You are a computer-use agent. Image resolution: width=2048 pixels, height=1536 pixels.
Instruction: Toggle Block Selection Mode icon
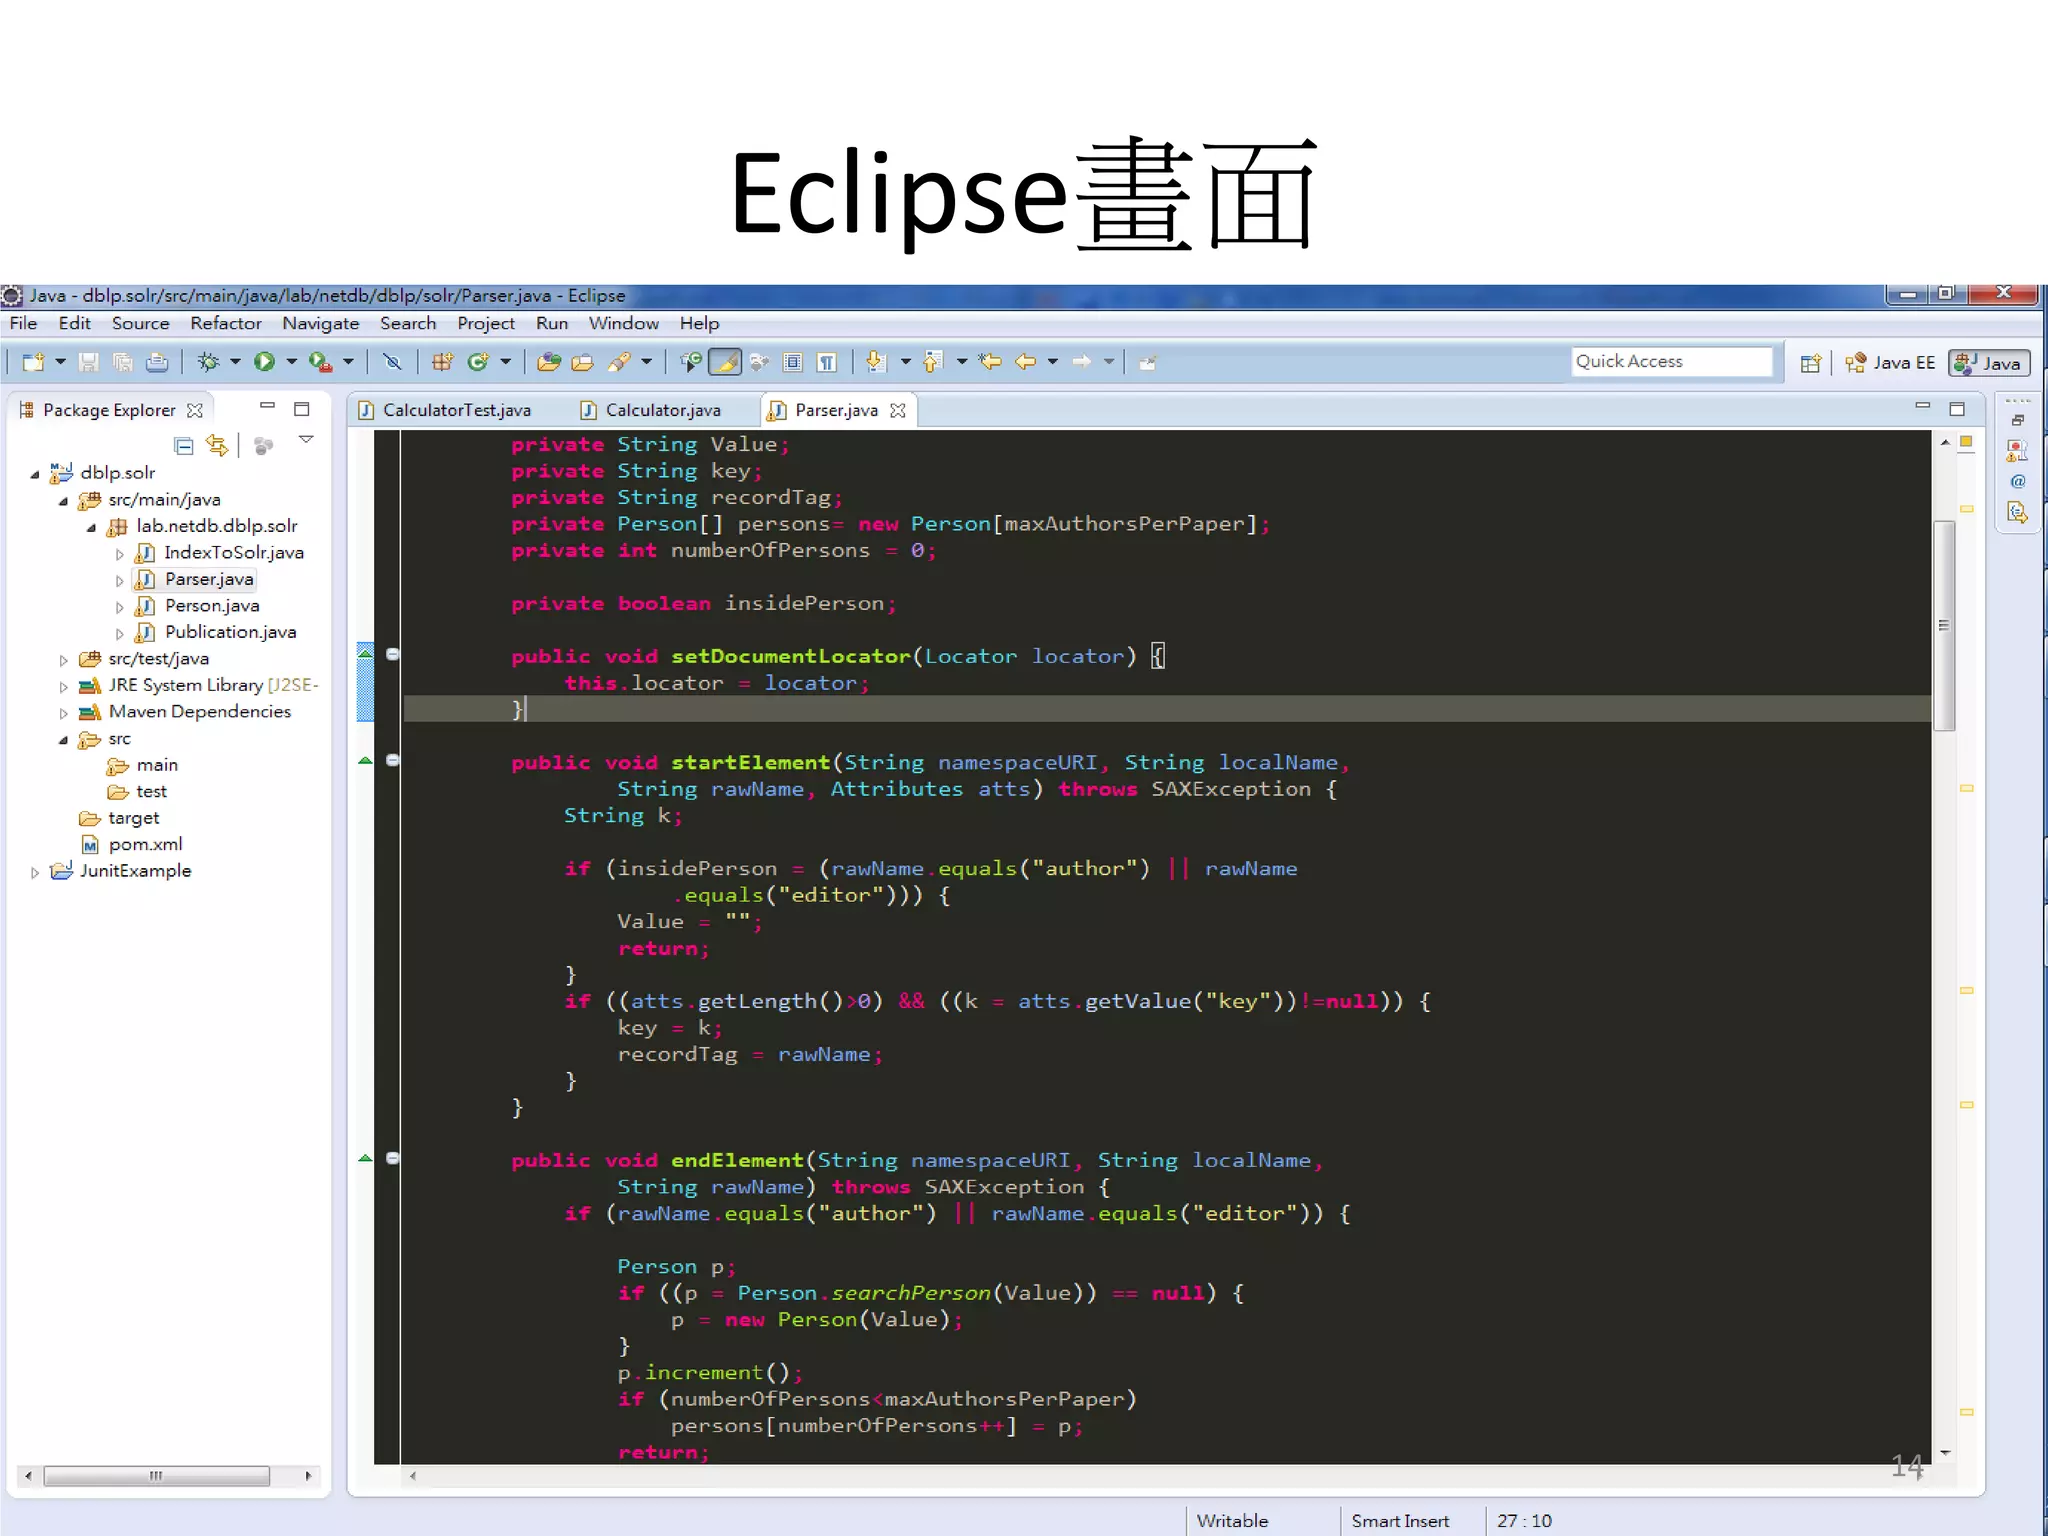tap(793, 362)
